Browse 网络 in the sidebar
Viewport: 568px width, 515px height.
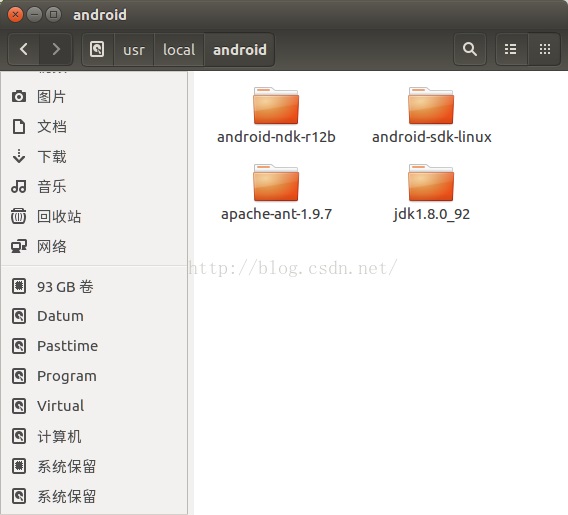coord(52,247)
